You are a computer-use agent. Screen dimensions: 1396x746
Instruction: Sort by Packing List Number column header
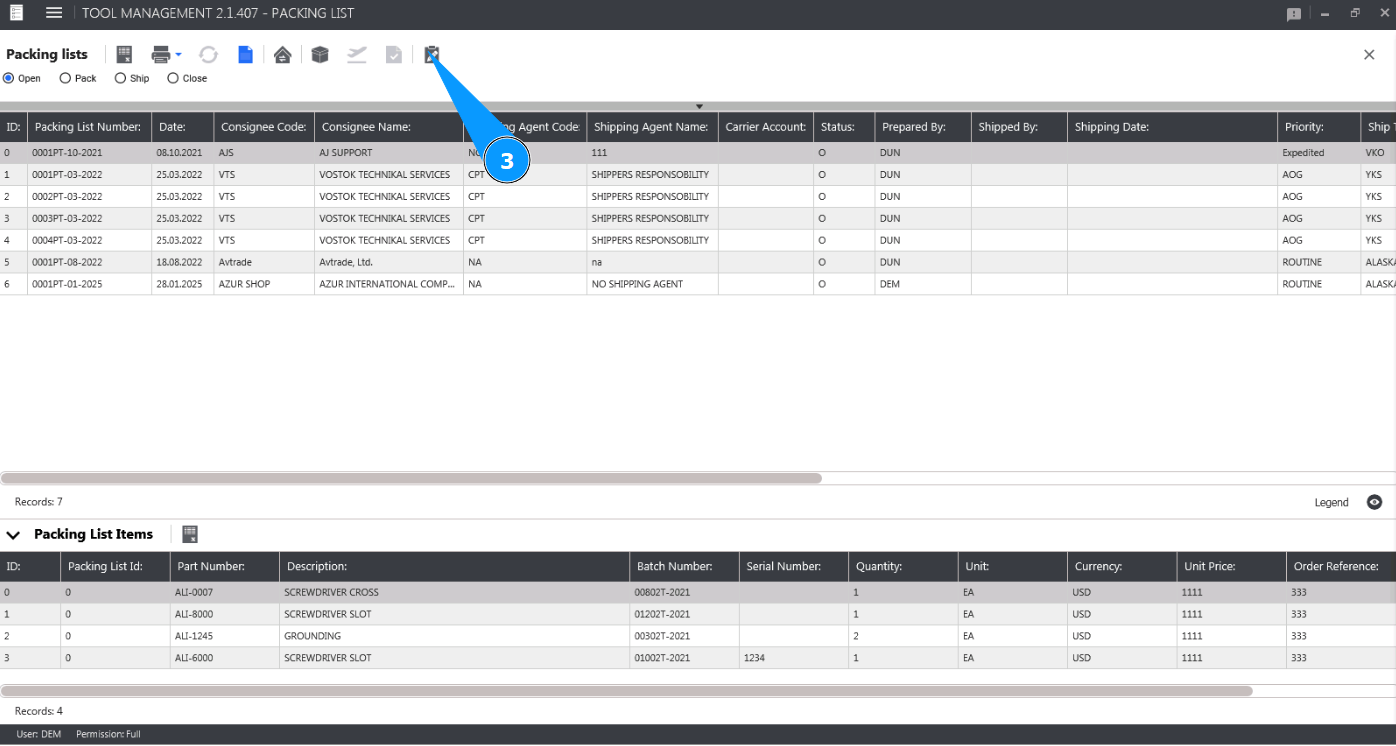[x=89, y=127]
